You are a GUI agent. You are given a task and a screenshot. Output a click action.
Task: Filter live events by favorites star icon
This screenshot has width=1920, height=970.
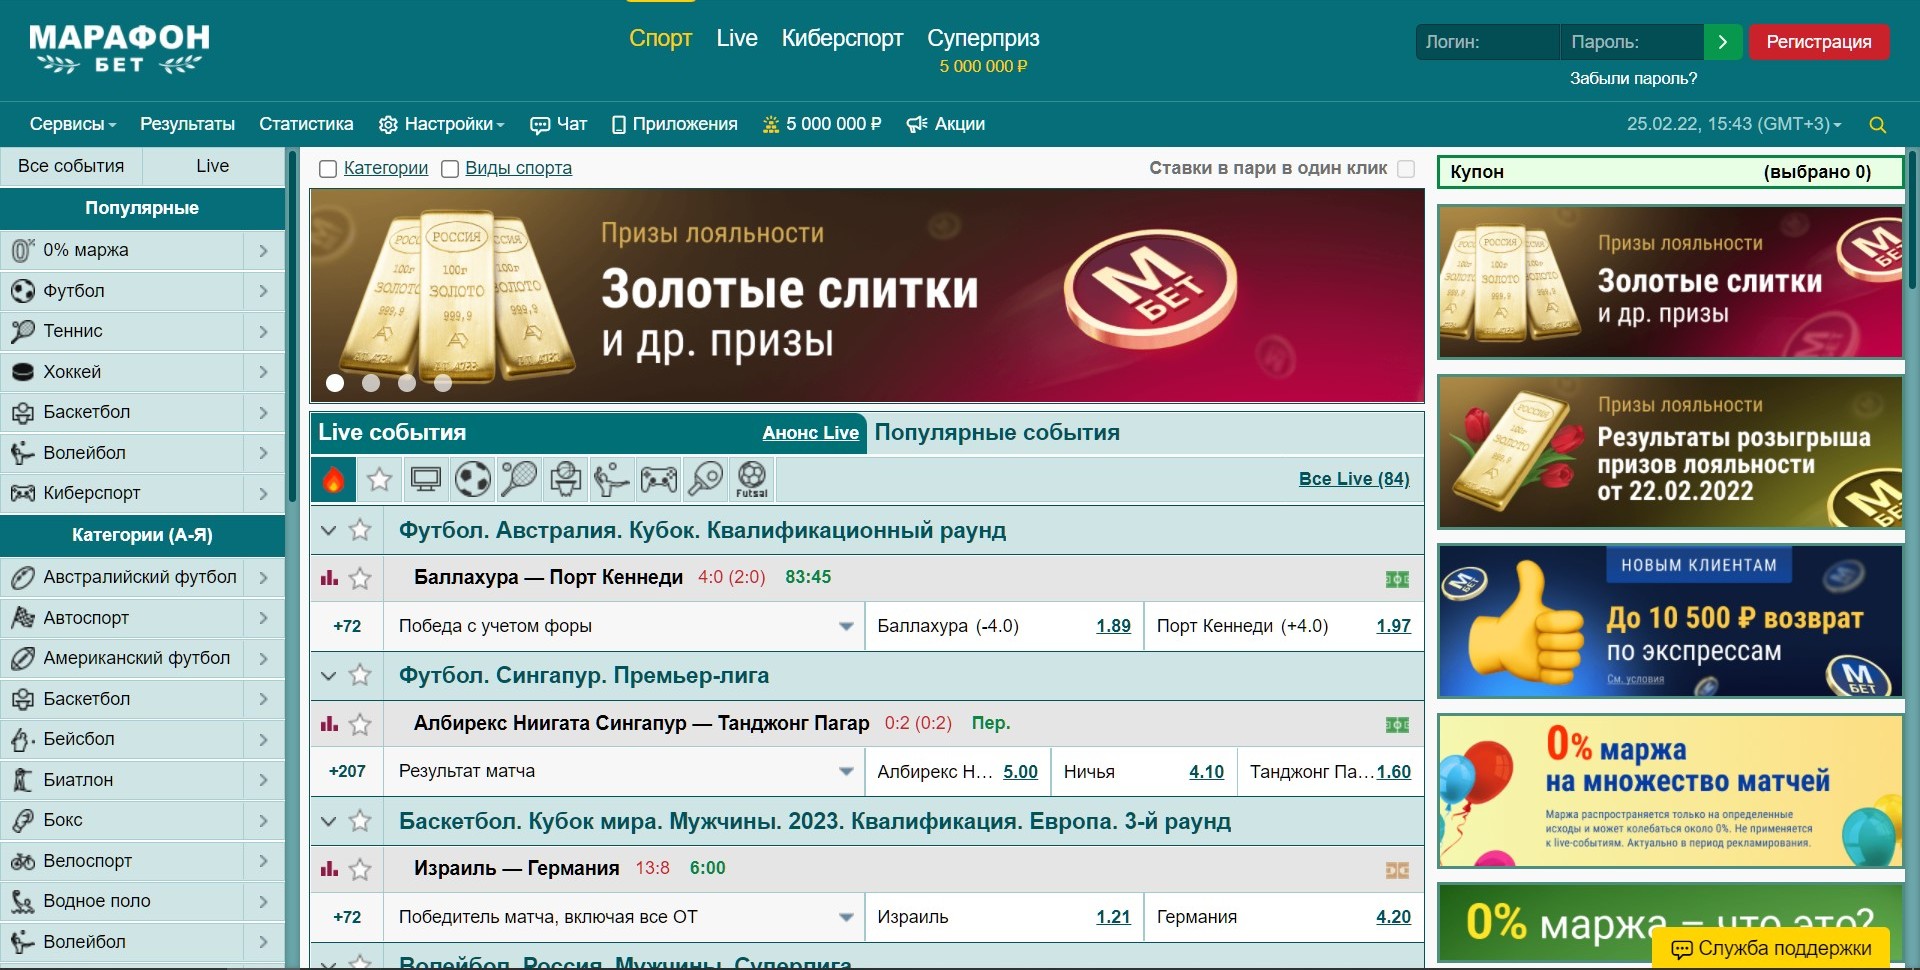379,480
